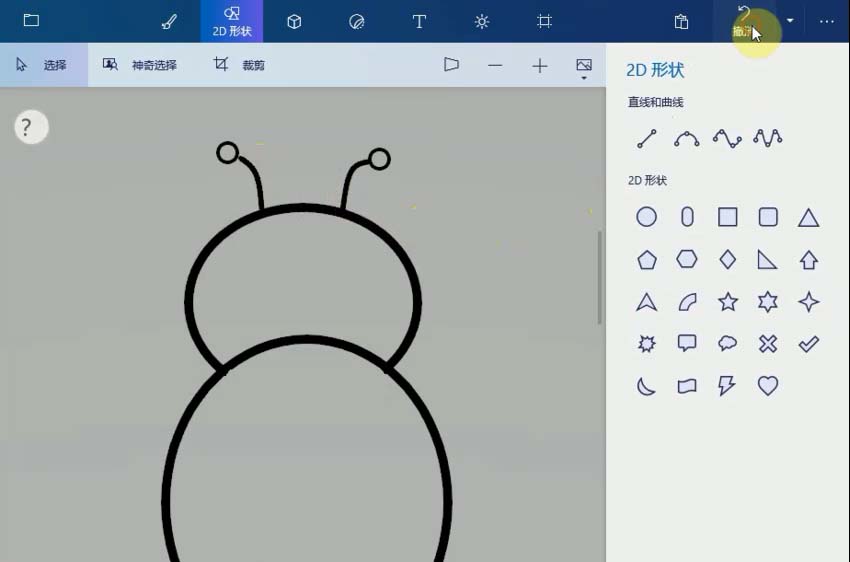Open the Stickers tab

tap(357, 22)
